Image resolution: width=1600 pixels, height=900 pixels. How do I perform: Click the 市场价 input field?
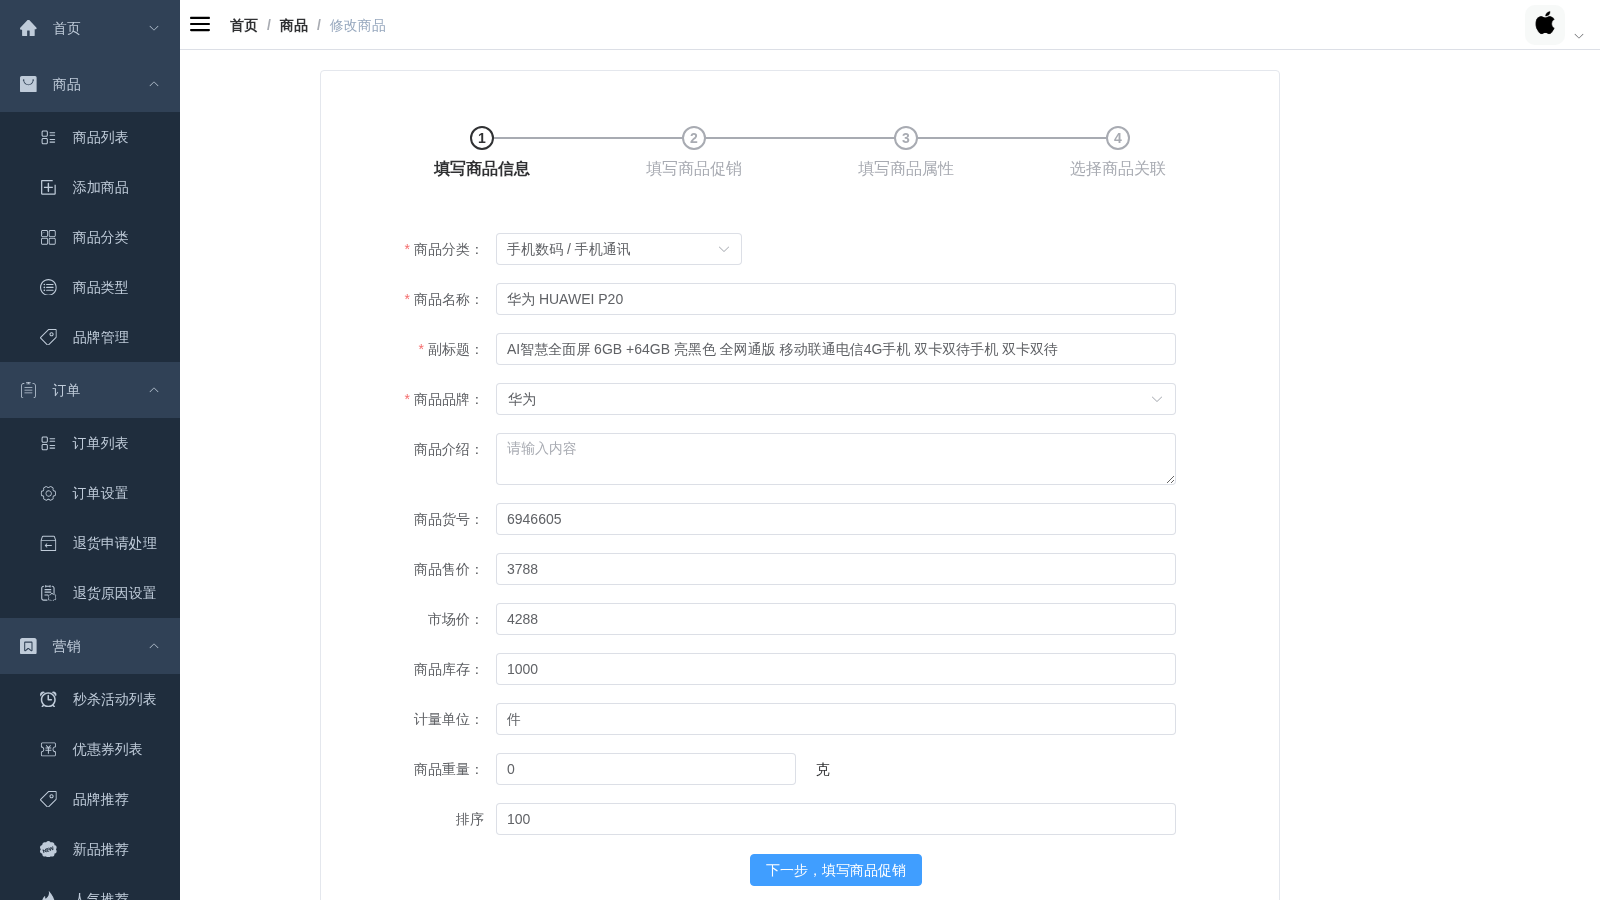836,619
